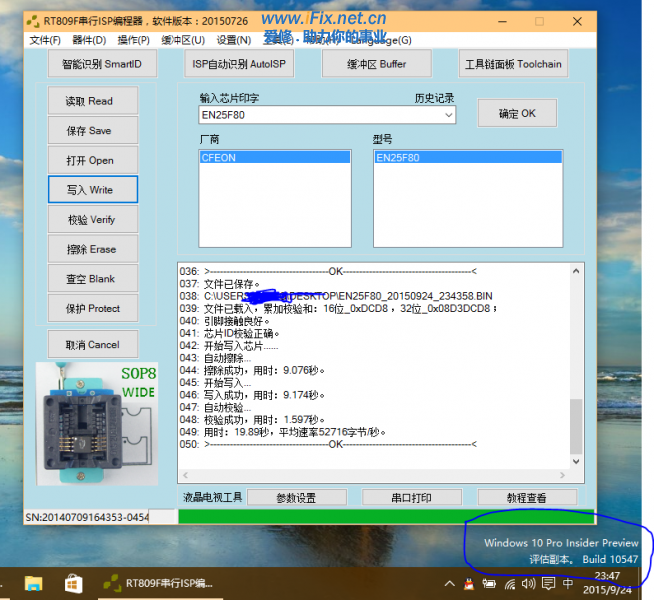Click the 写入 Write button
This screenshot has height=600, width=654.
[92, 189]
